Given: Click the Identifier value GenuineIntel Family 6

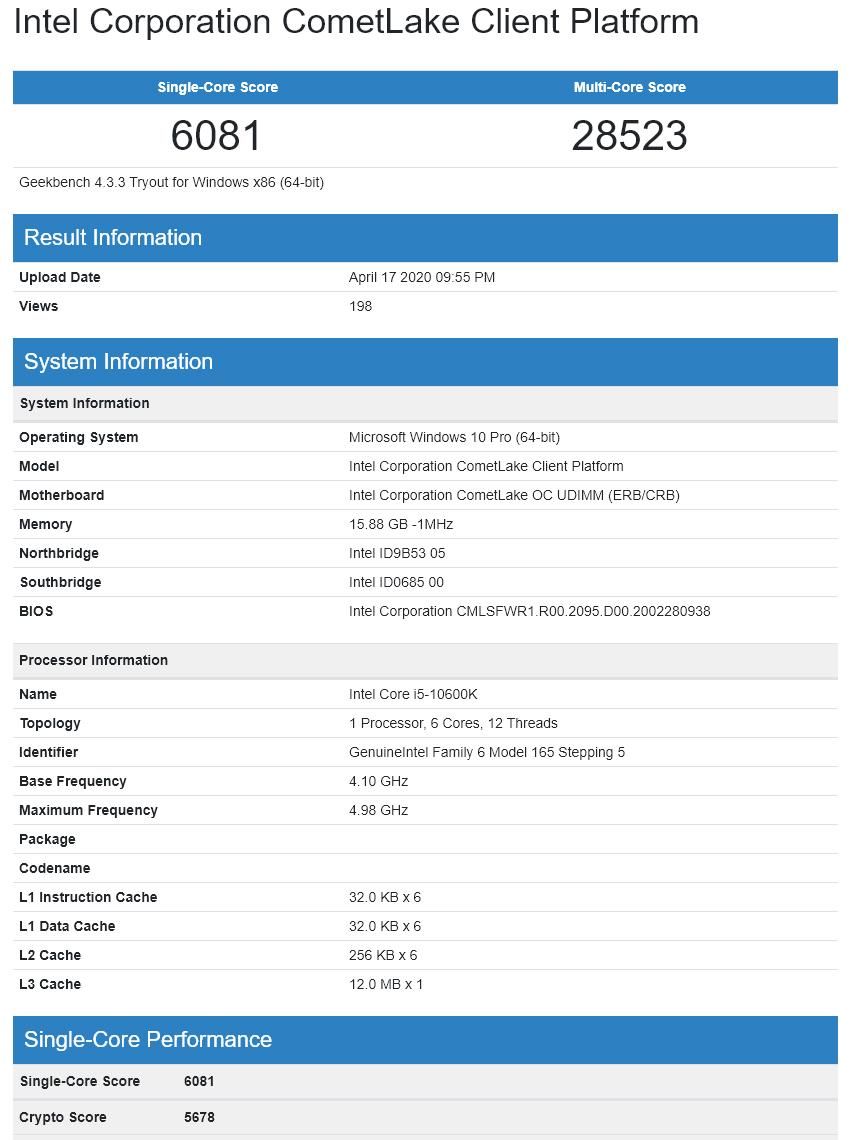Looking at the screenshot, I should click(486, 752).
